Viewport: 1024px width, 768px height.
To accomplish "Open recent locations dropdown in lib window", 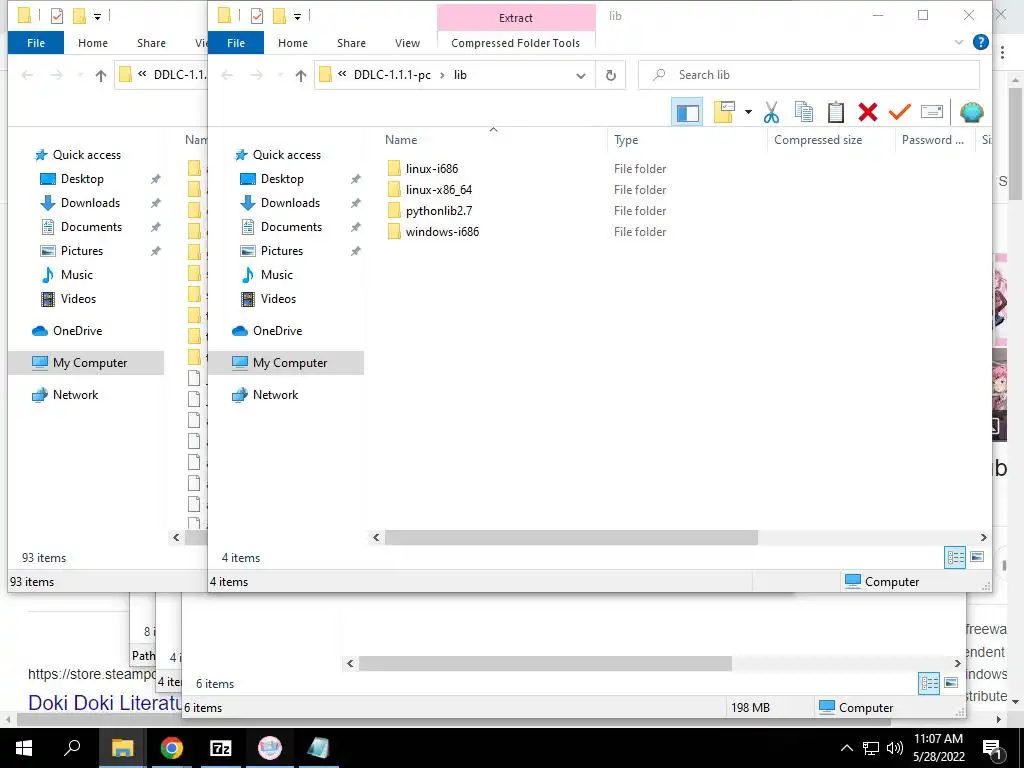I will pyautogui.click(x=280, y=76).
